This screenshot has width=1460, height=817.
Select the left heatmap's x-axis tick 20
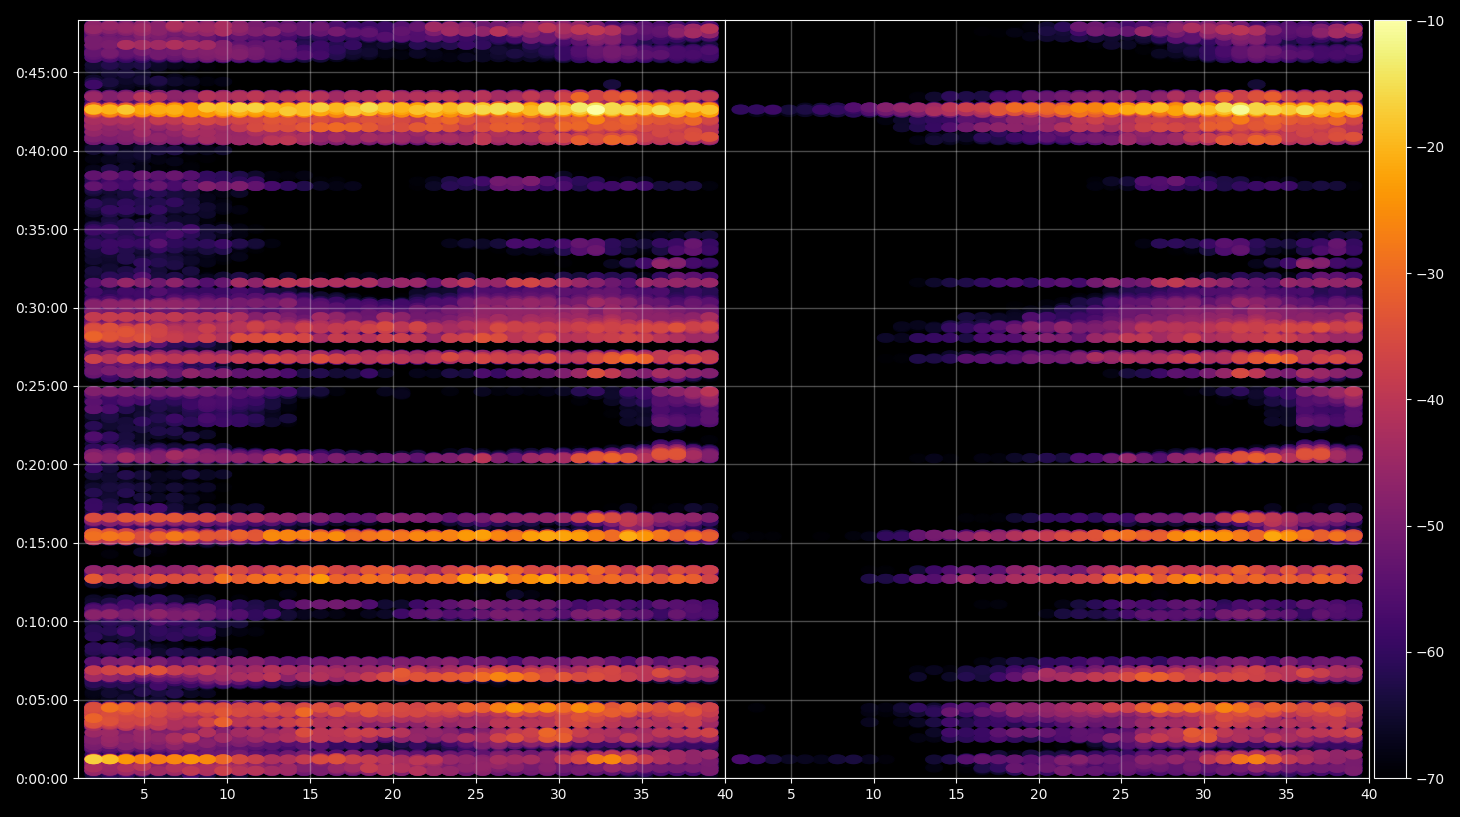tap(393, 795)
